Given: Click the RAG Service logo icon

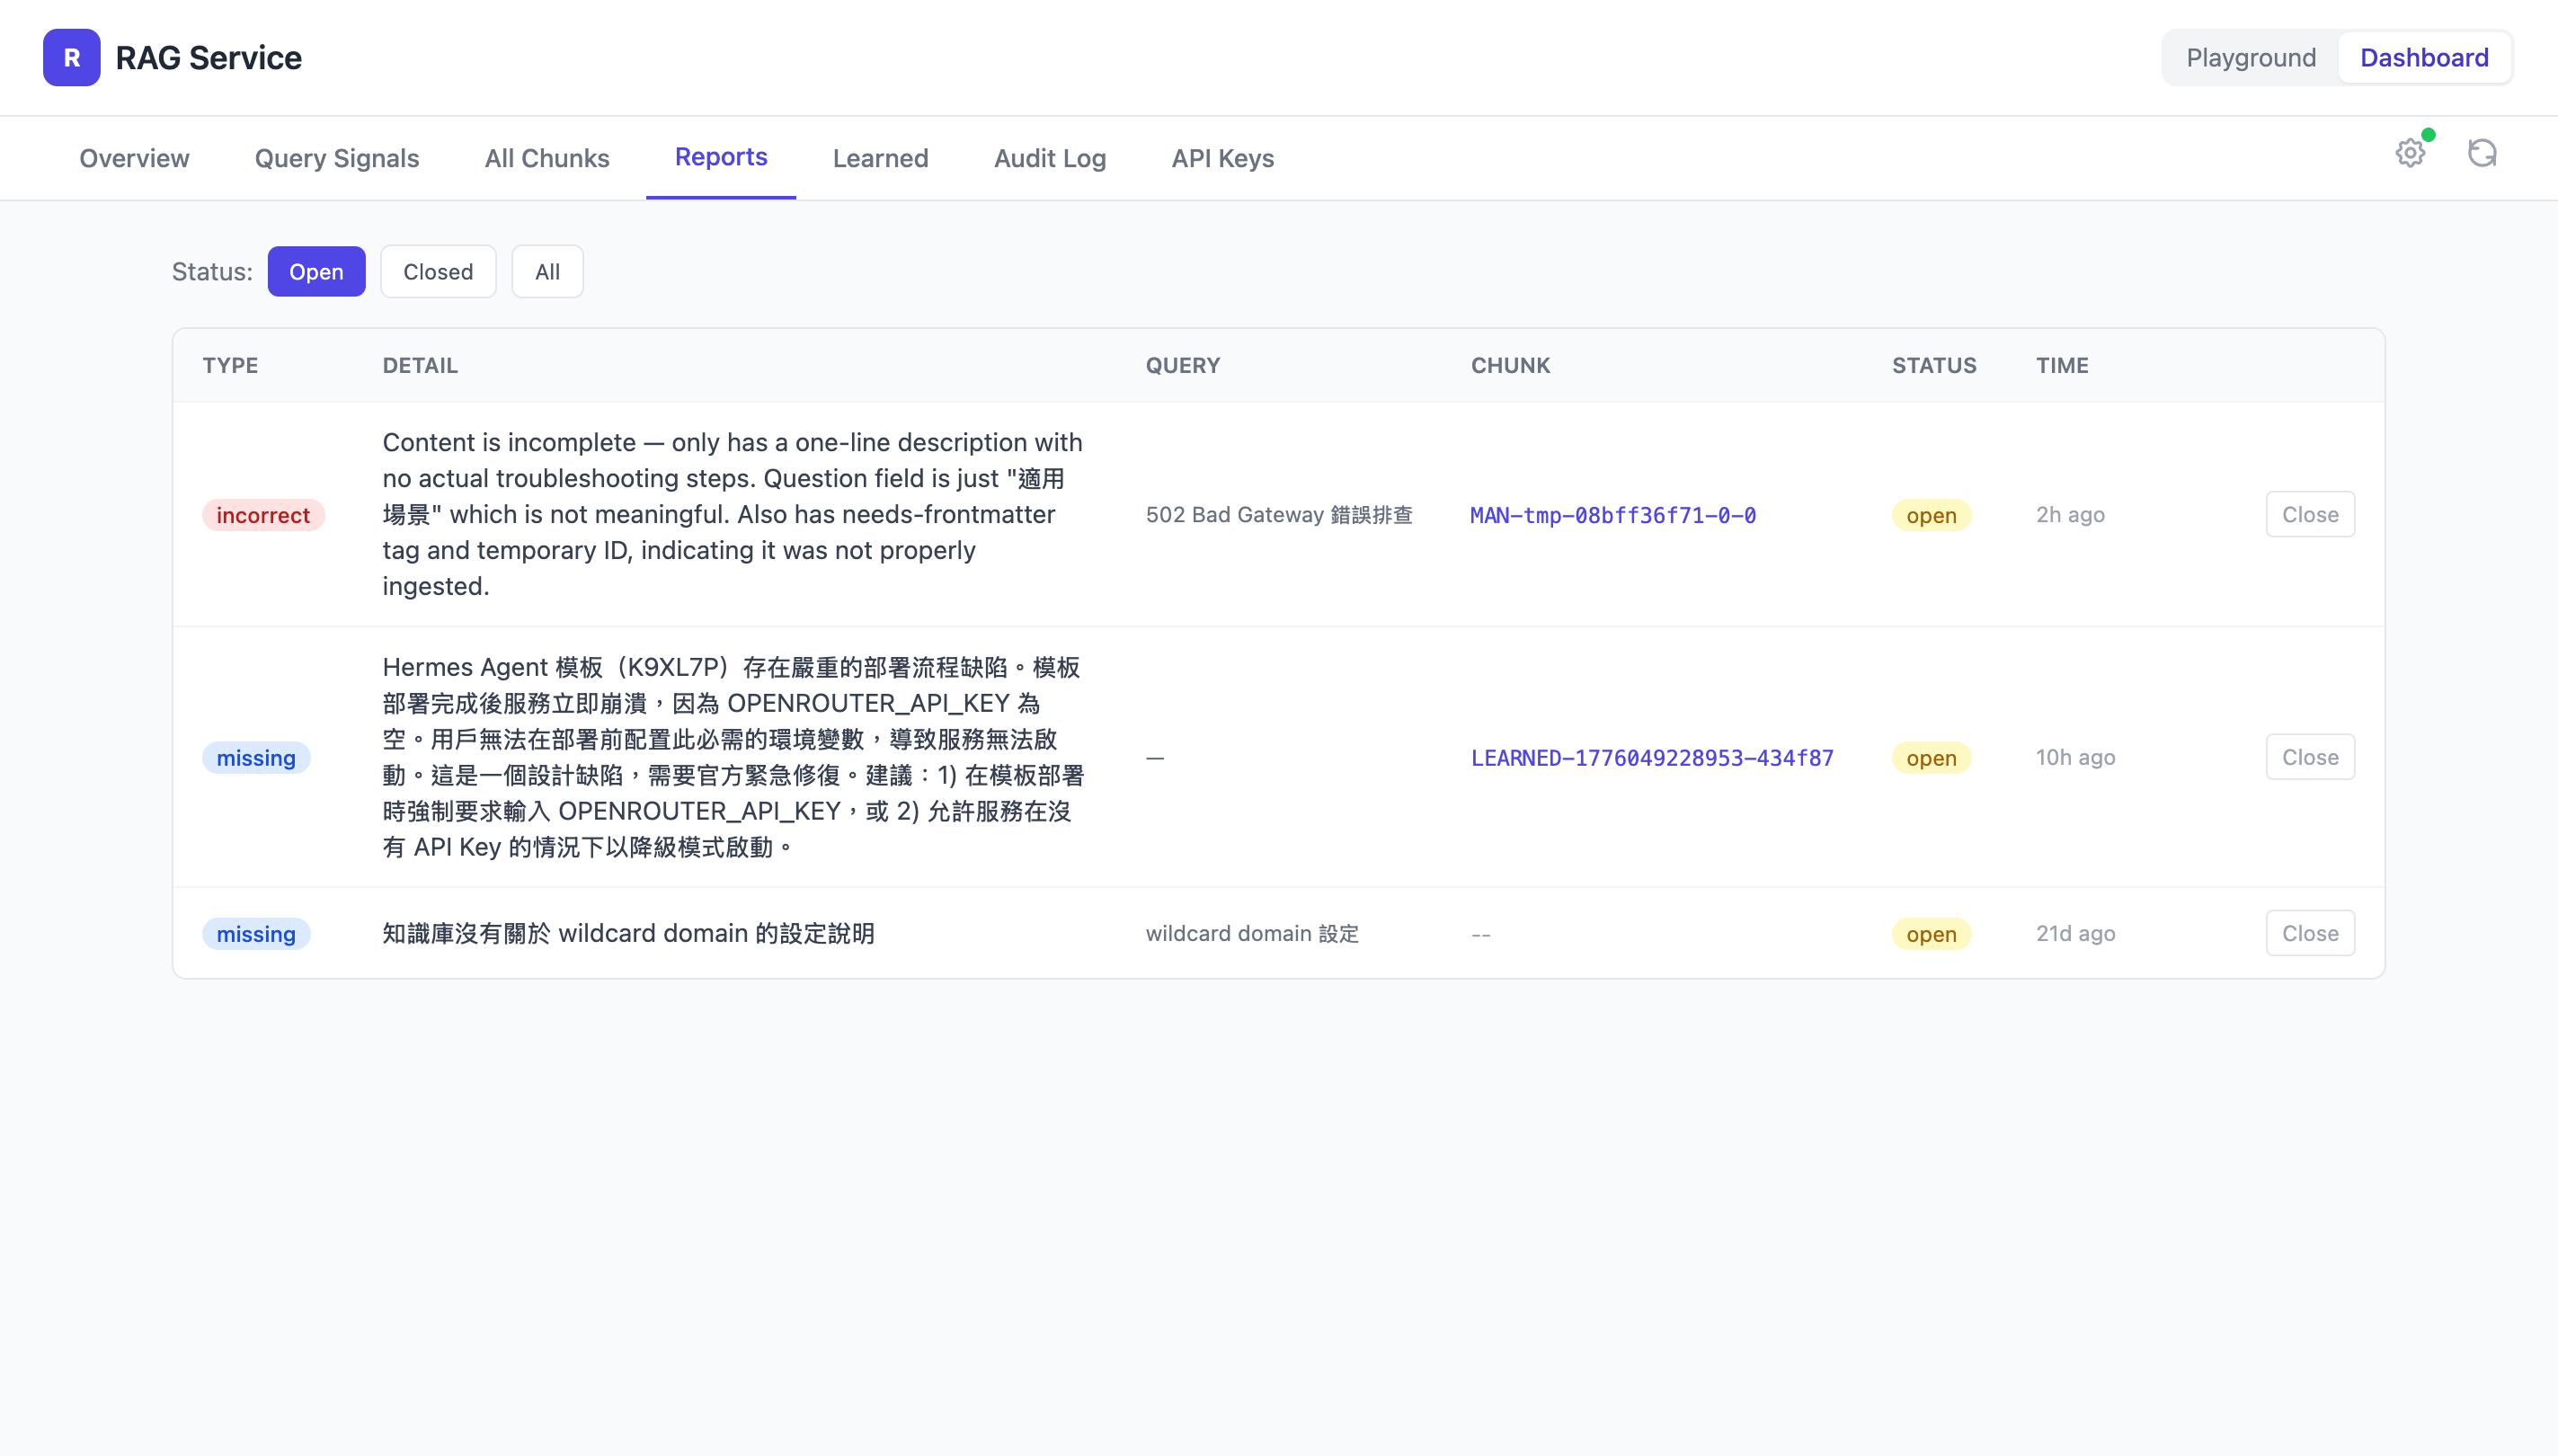Looking at the screenshot, I should click(x=71, y=57).
